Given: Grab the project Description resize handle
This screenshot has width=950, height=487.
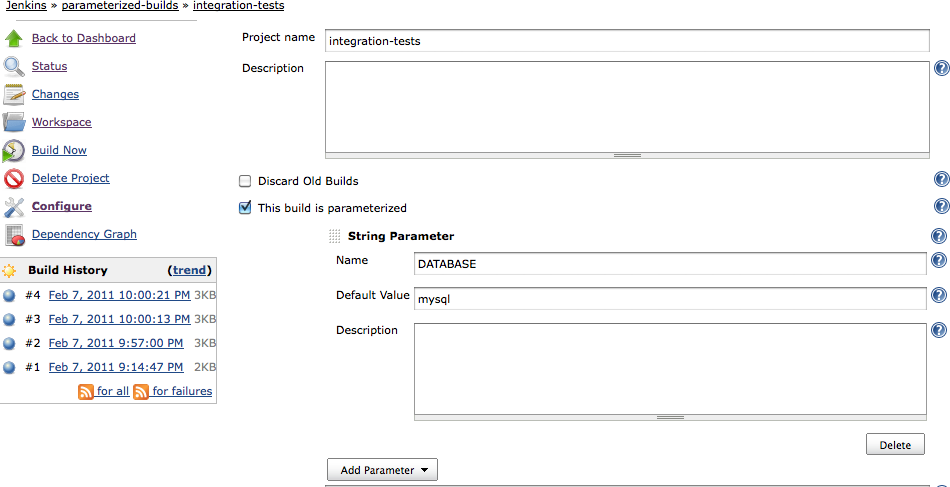Looking at the screenshot, I should point(627,156).
